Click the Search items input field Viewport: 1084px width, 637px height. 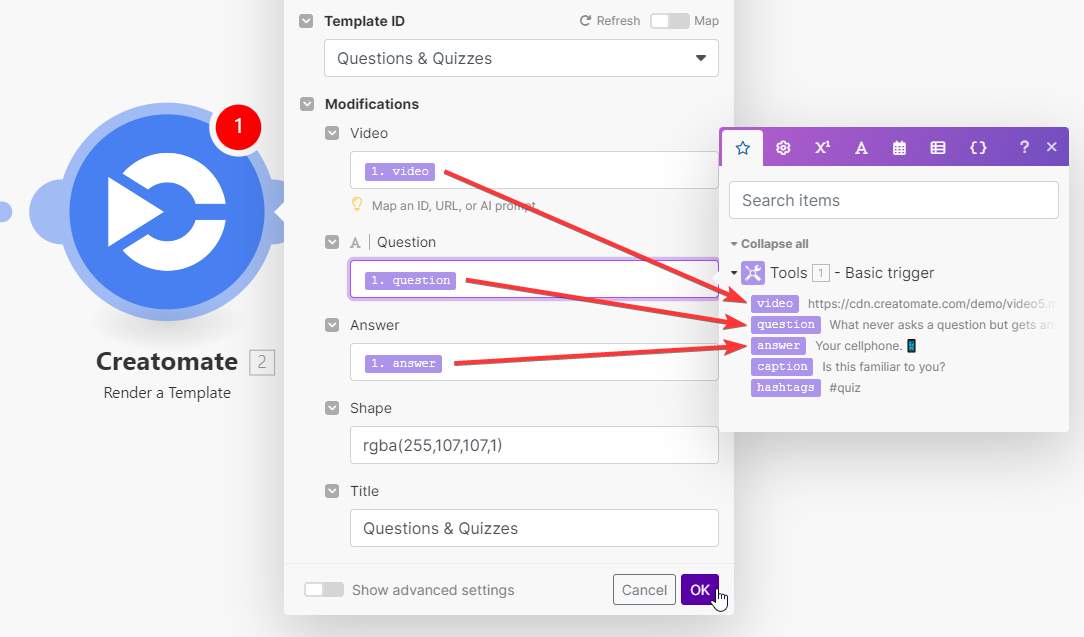(893, 200)
